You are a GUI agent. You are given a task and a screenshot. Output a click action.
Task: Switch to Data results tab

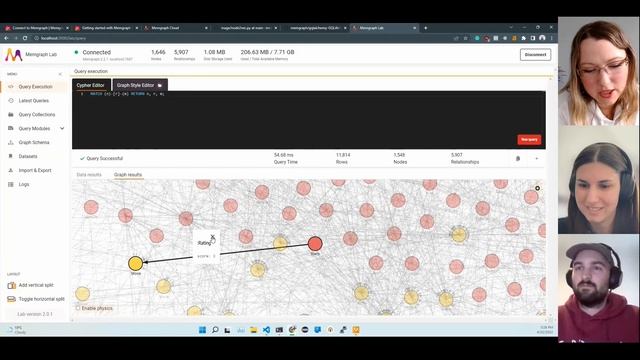pyautogui.click(x=89, y=175)
